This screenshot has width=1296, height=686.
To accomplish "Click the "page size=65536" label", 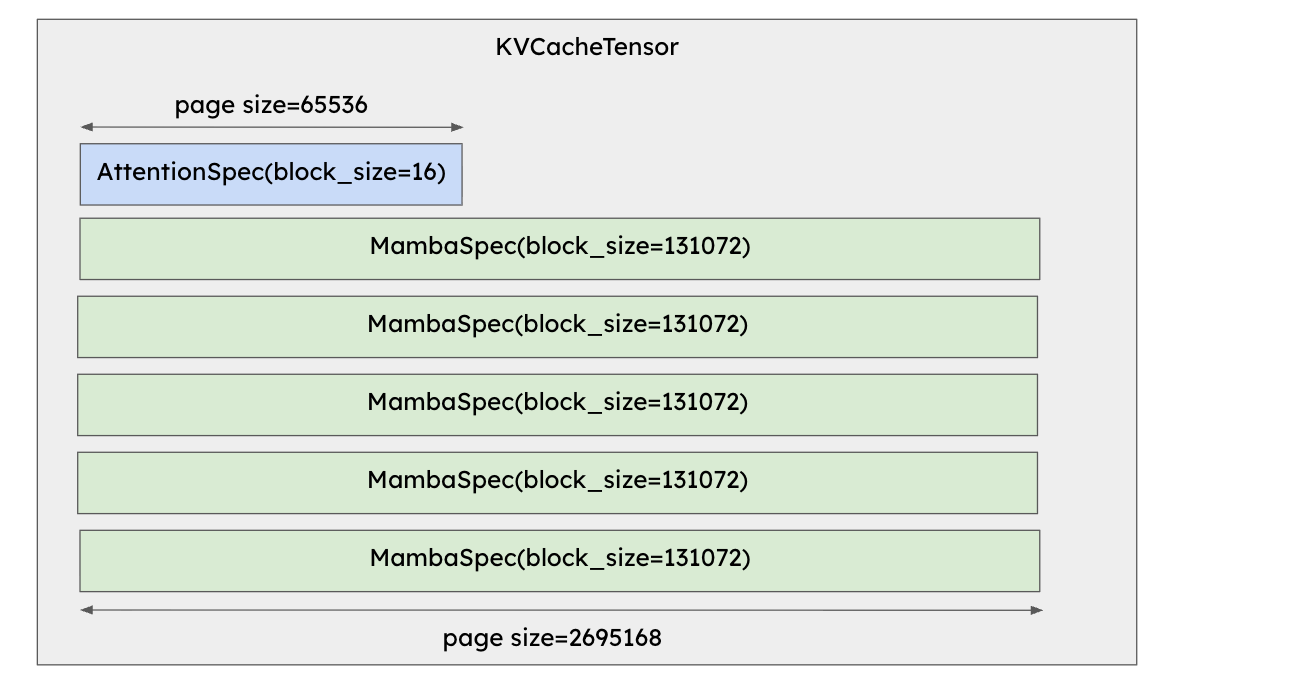I will tap(271, 104).
